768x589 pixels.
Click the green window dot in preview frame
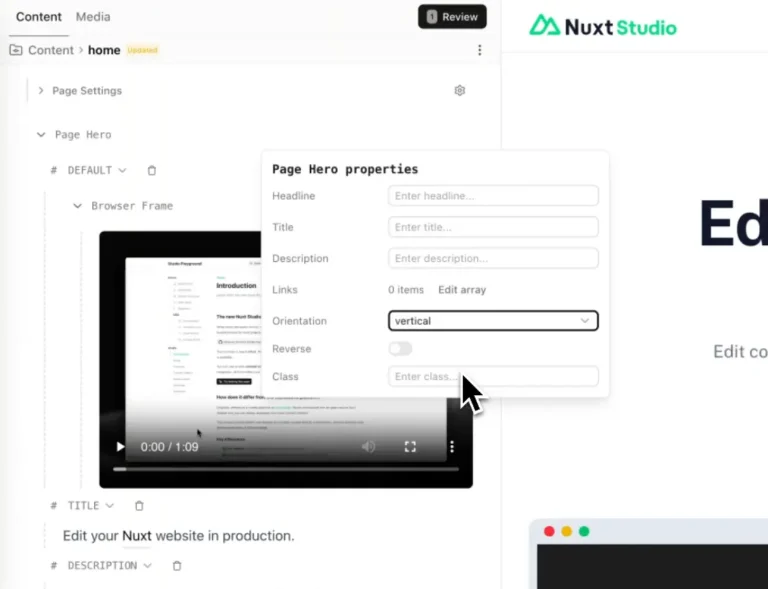pos(584,531)
